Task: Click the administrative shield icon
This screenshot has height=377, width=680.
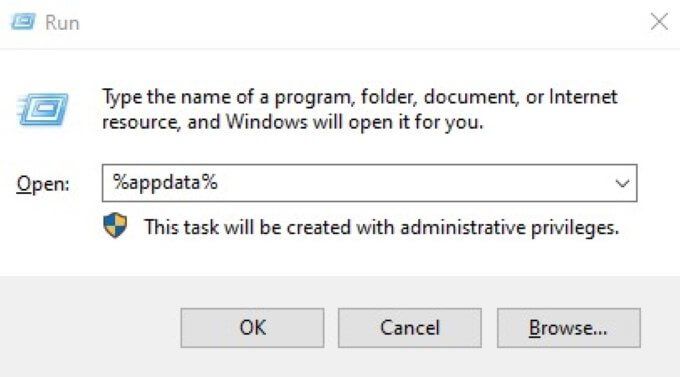Action: (x=115, y=225)
